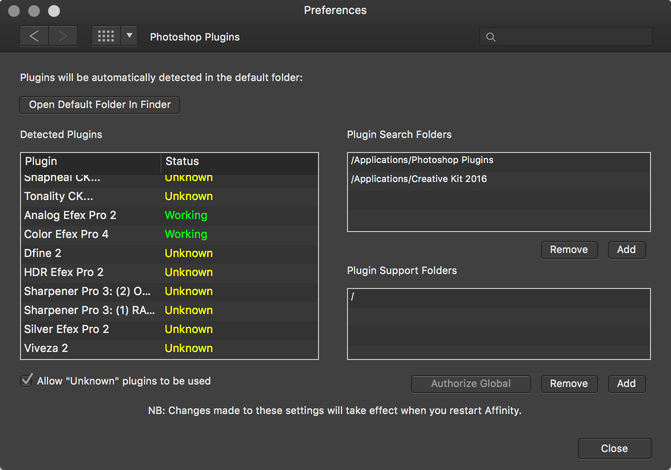Click Unknown status of Viveza 2
The width and height of the screenshot is (671, 470).
(x=189, y=348)
